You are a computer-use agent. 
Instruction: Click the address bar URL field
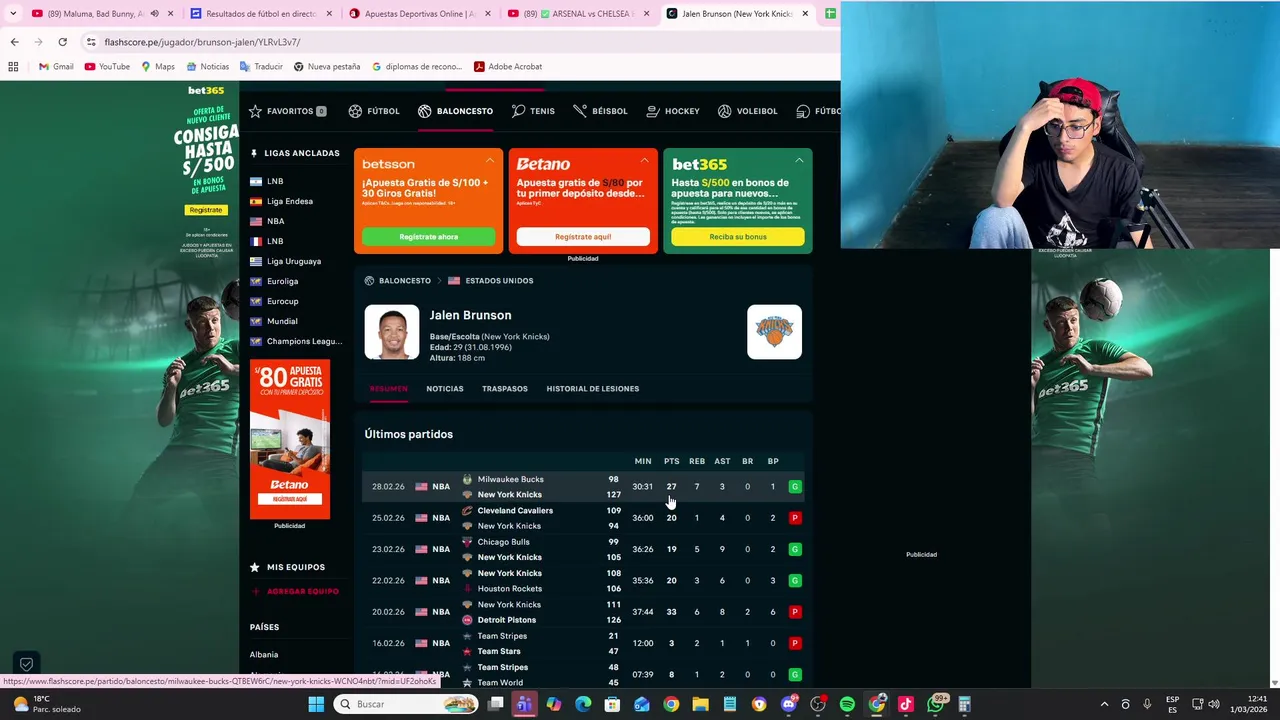[460, 42]
